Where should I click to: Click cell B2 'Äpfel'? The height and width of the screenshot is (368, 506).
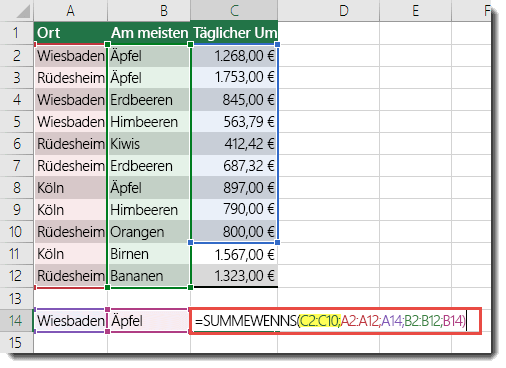(x=149, y=56)
